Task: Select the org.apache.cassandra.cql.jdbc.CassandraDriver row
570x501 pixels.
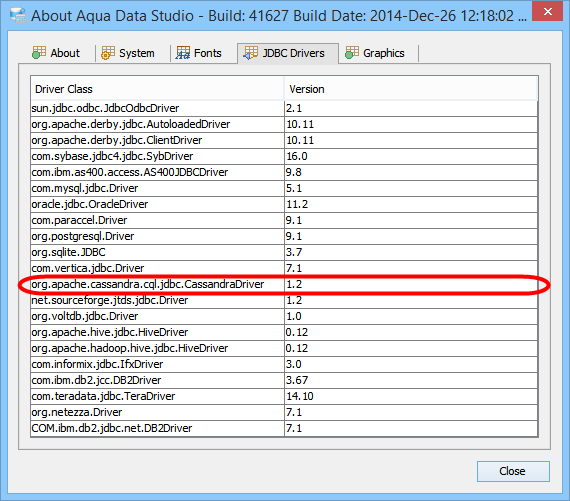Action: [x=284, y=284]
